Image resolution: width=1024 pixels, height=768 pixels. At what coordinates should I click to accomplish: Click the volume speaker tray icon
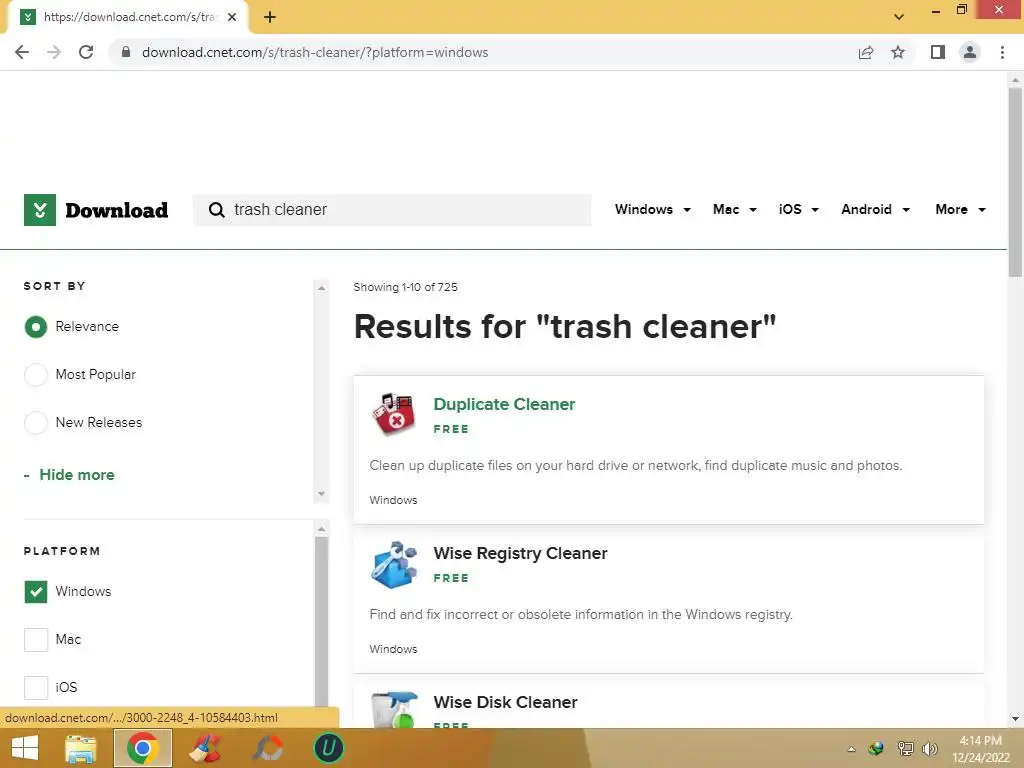click(929, 748)
